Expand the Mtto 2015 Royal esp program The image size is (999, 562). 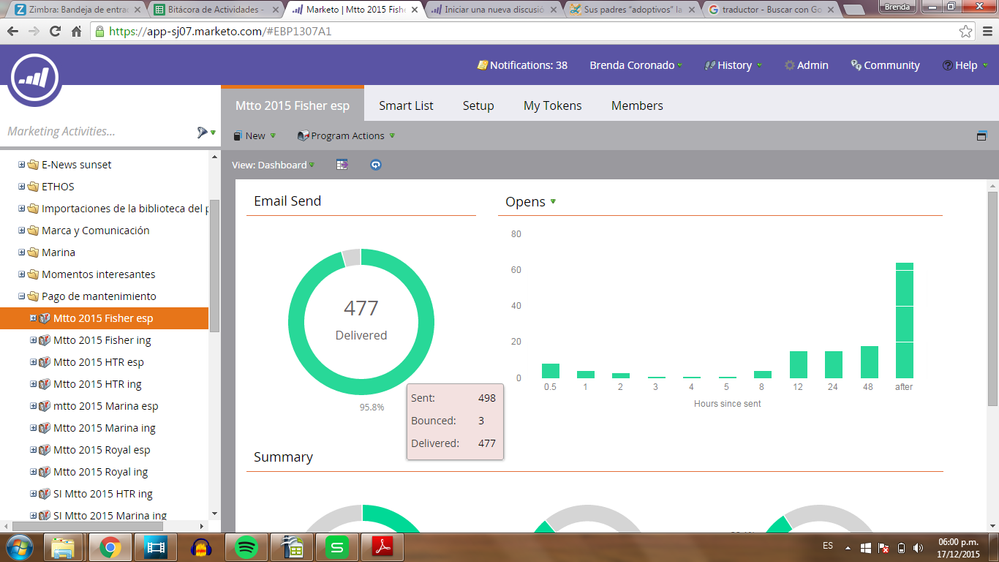33,450
